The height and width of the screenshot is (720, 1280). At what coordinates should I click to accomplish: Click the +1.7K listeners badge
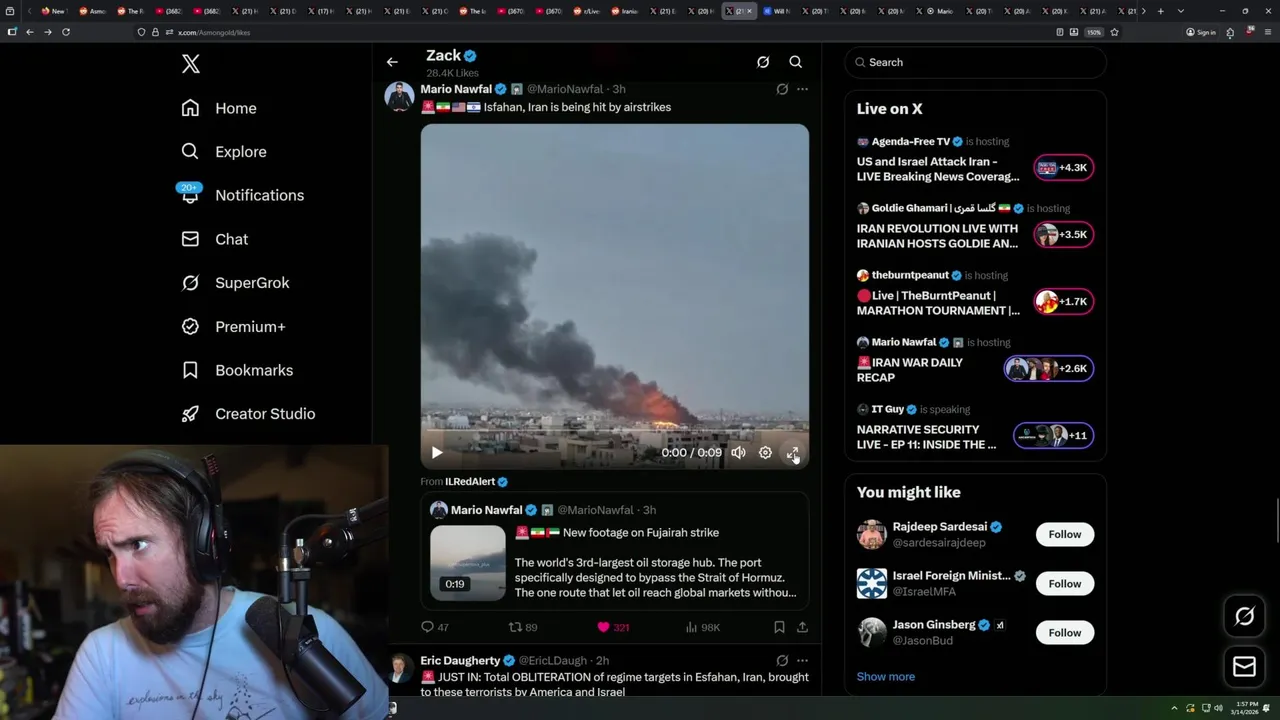pos(1064,302)
